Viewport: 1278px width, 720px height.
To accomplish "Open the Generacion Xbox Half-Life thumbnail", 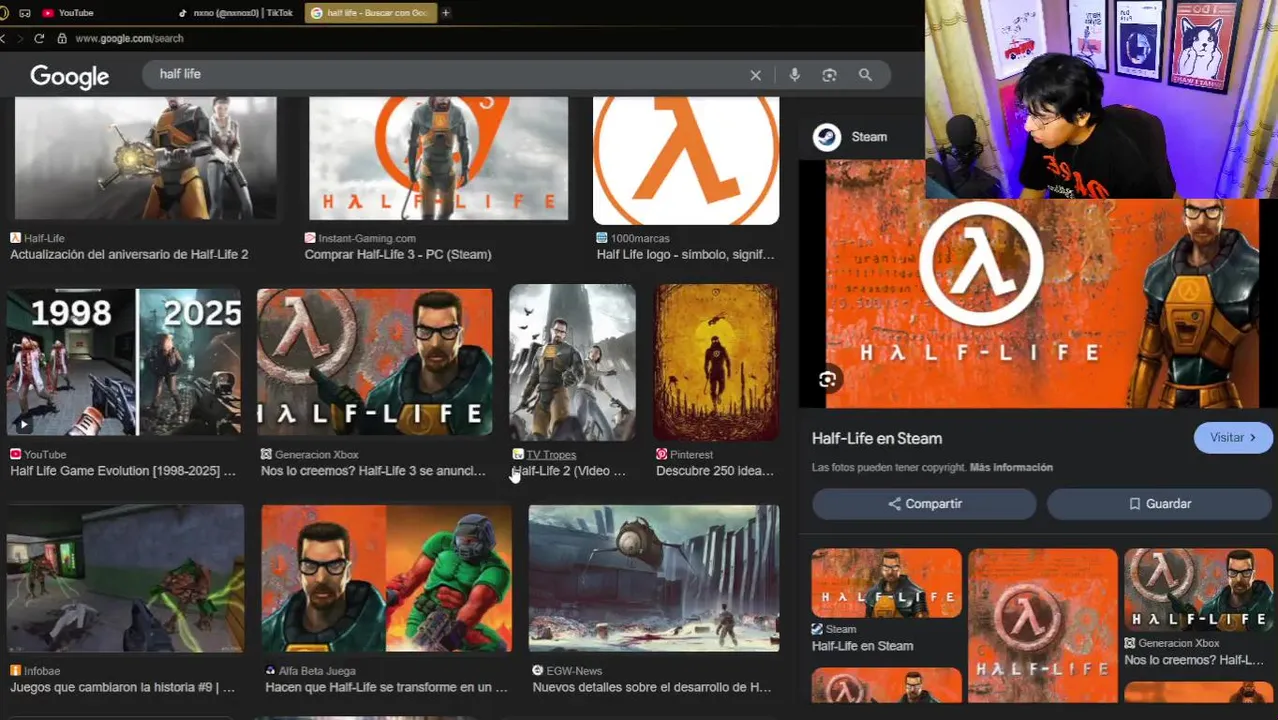I will 375,362.
